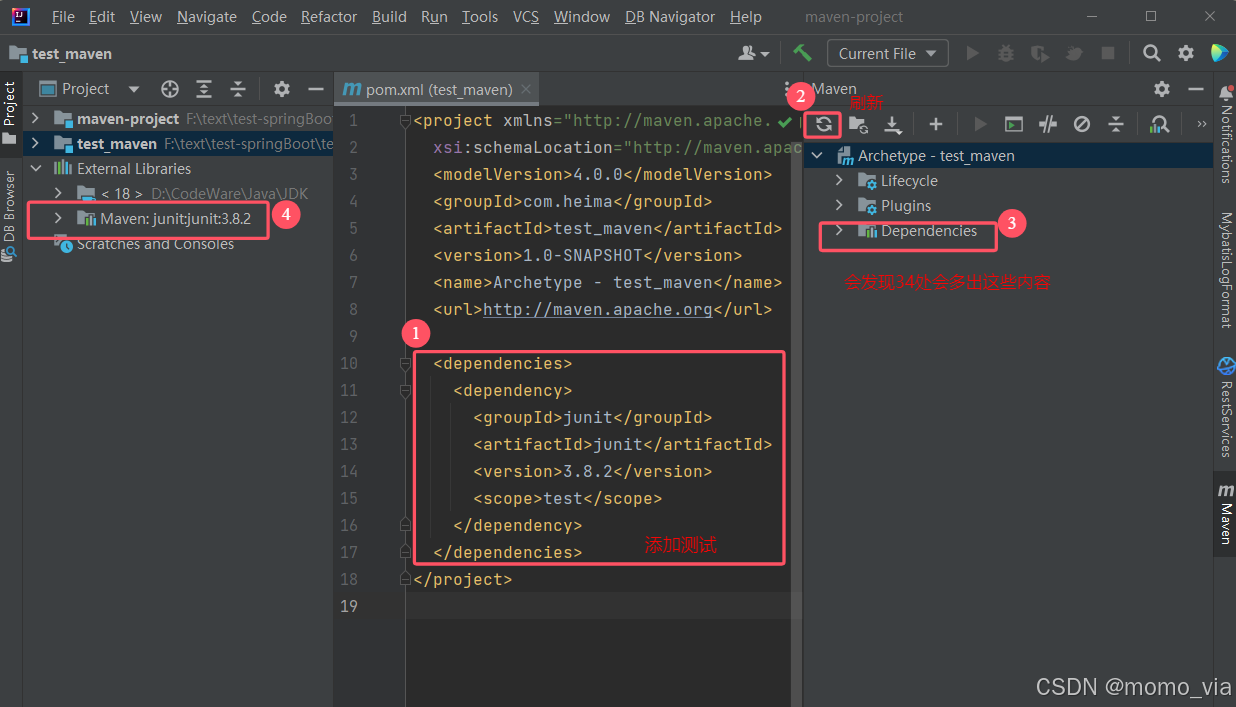Image resolution: width=1236 pixels, height=707 pixels.
Task: Click the green inspection checkmark in editor
Action: click(x=784, y=121)
